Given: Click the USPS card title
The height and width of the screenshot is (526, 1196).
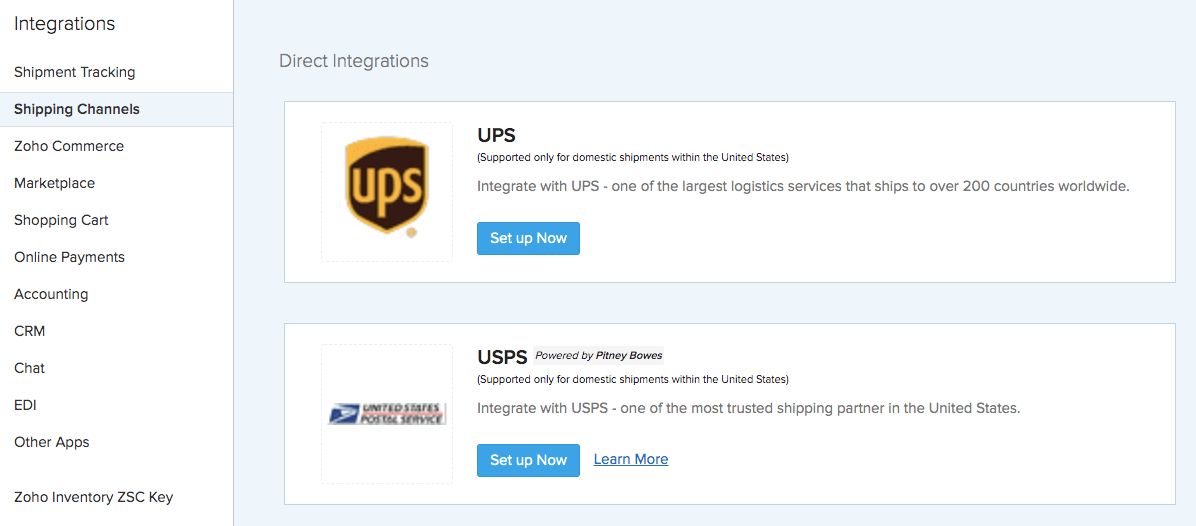Looking at the screenshot, I should point(502,357).
